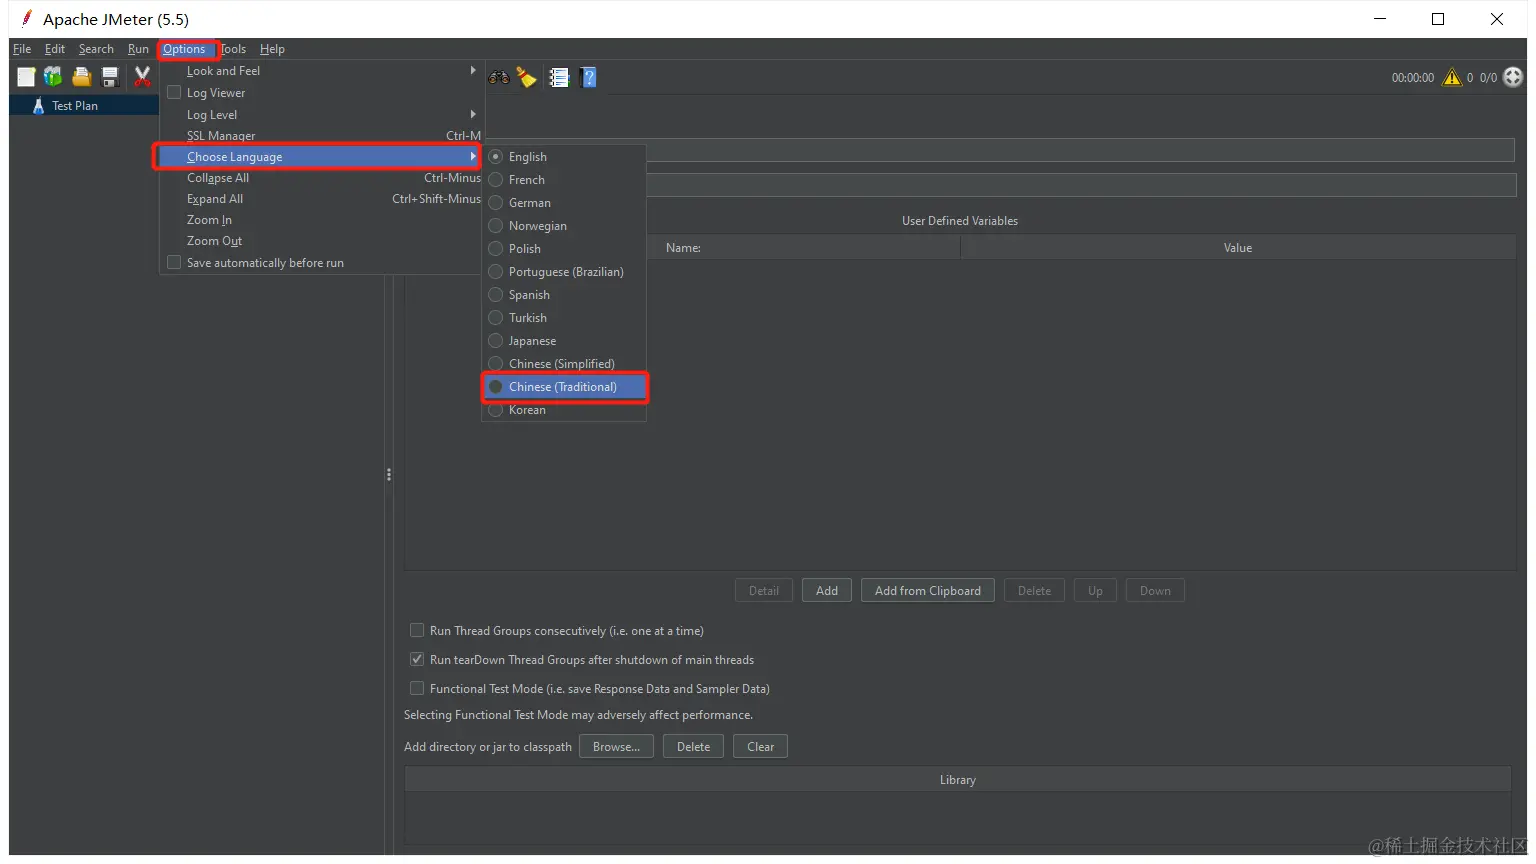Select Polish language option
This screenshot has width=1536, height=864.
(565, 249)
